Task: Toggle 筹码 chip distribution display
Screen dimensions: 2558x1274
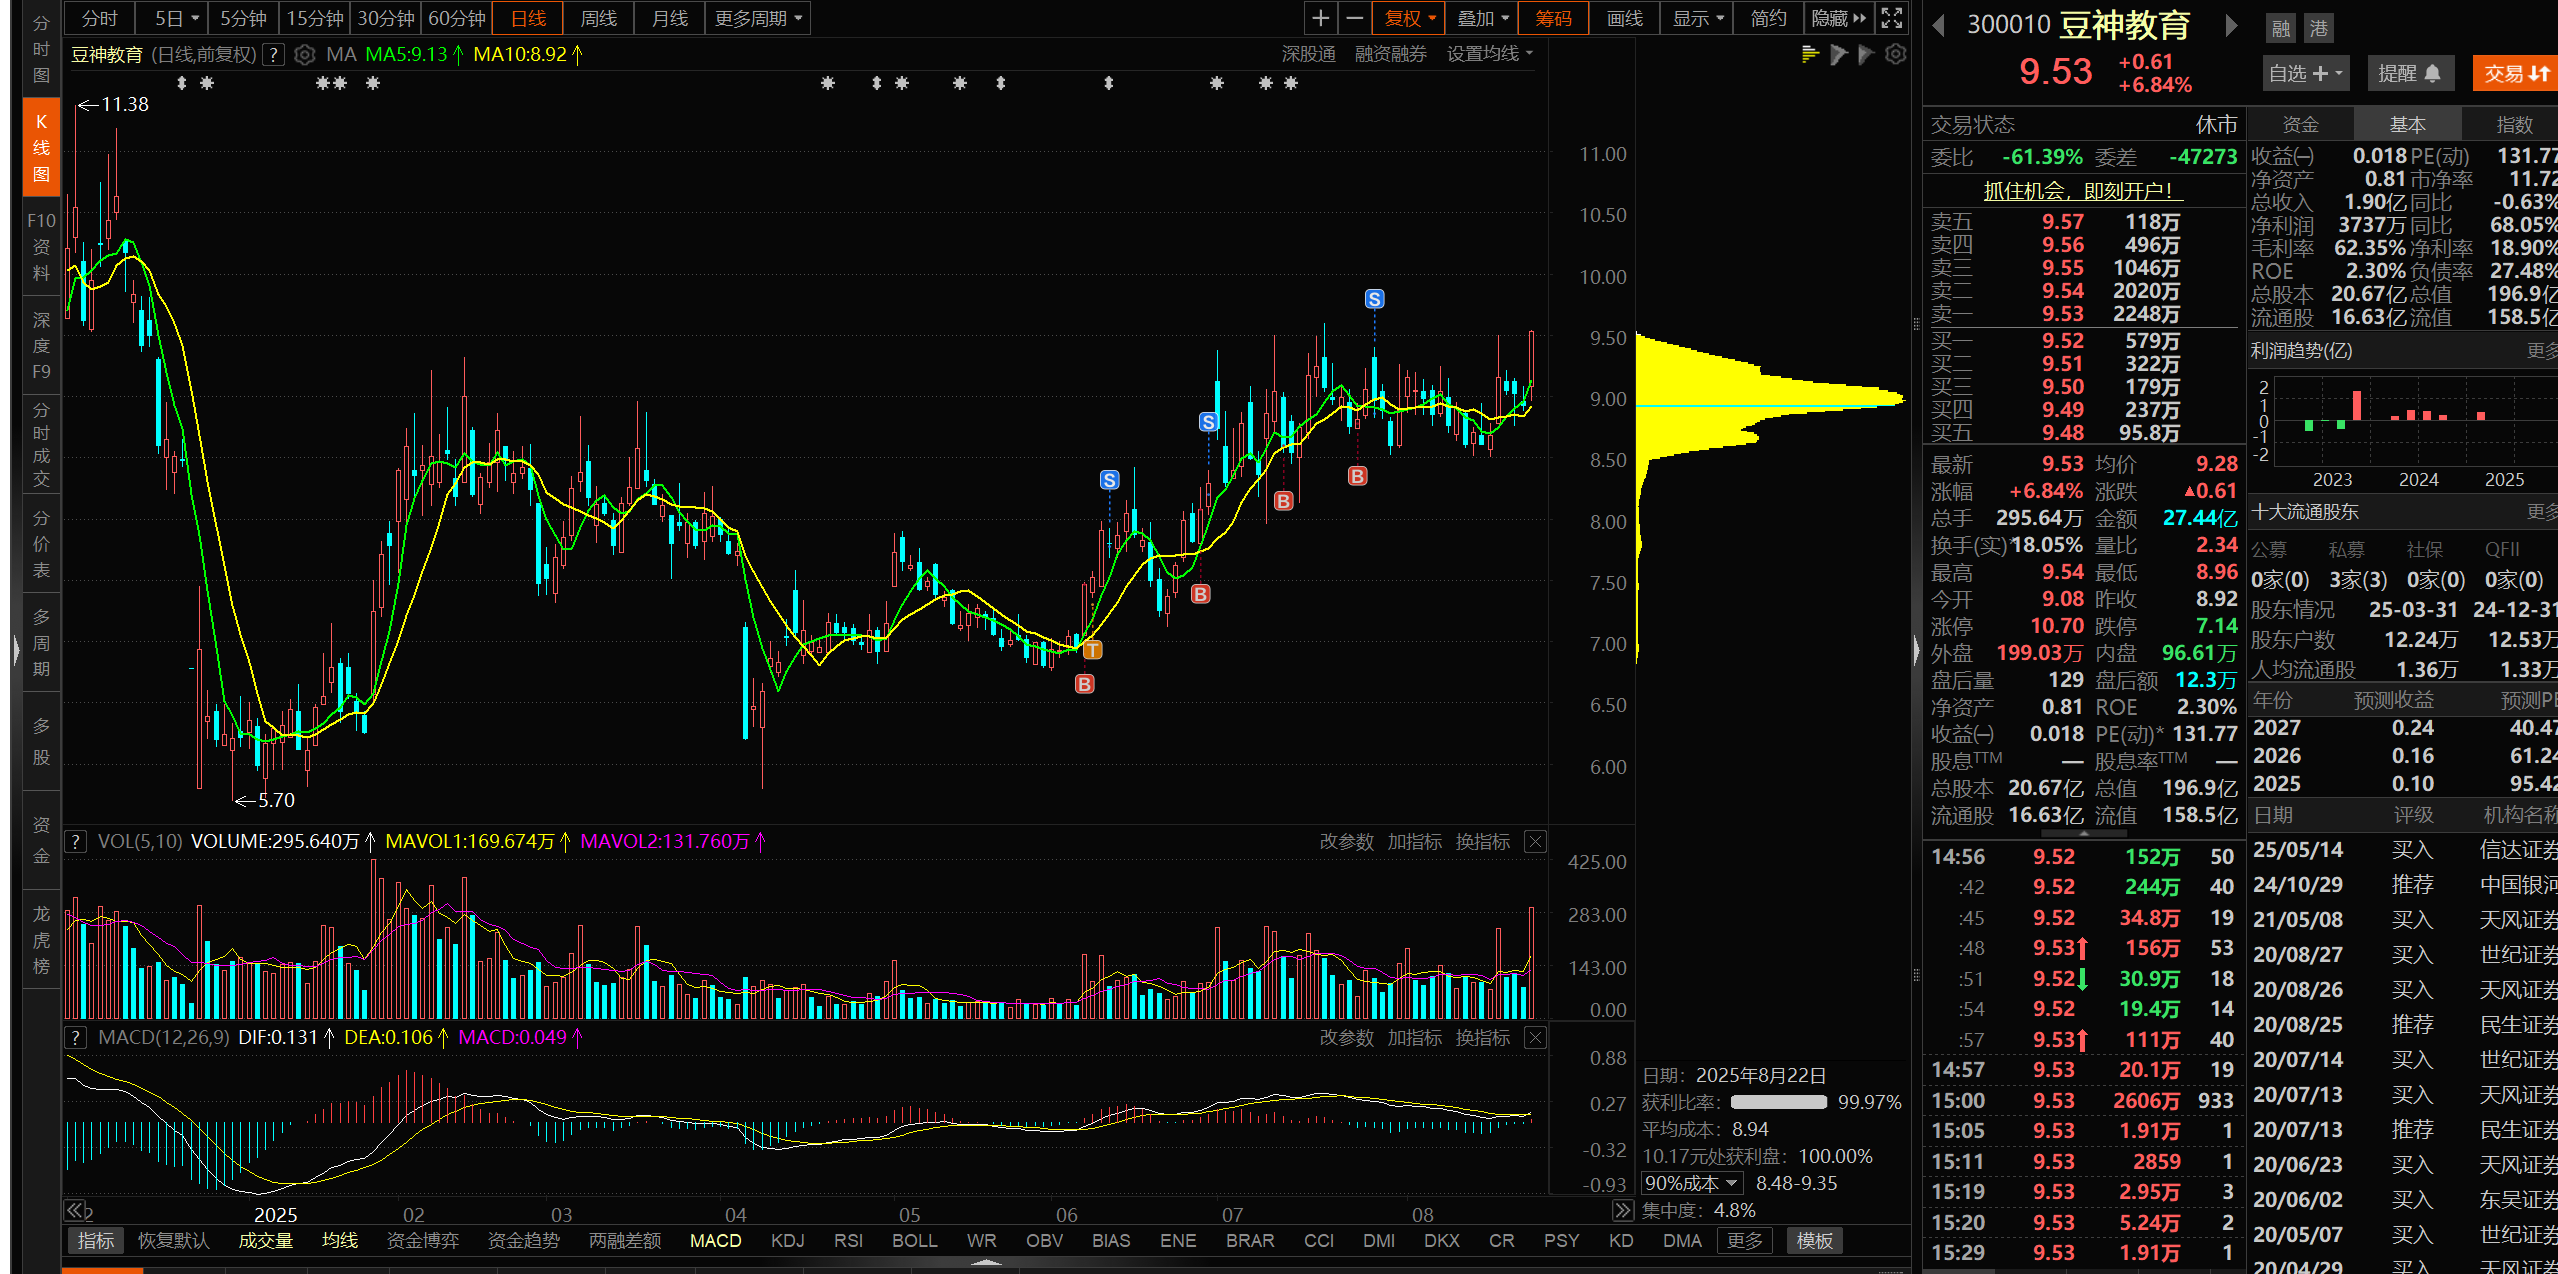Action: click(1553, 18)
